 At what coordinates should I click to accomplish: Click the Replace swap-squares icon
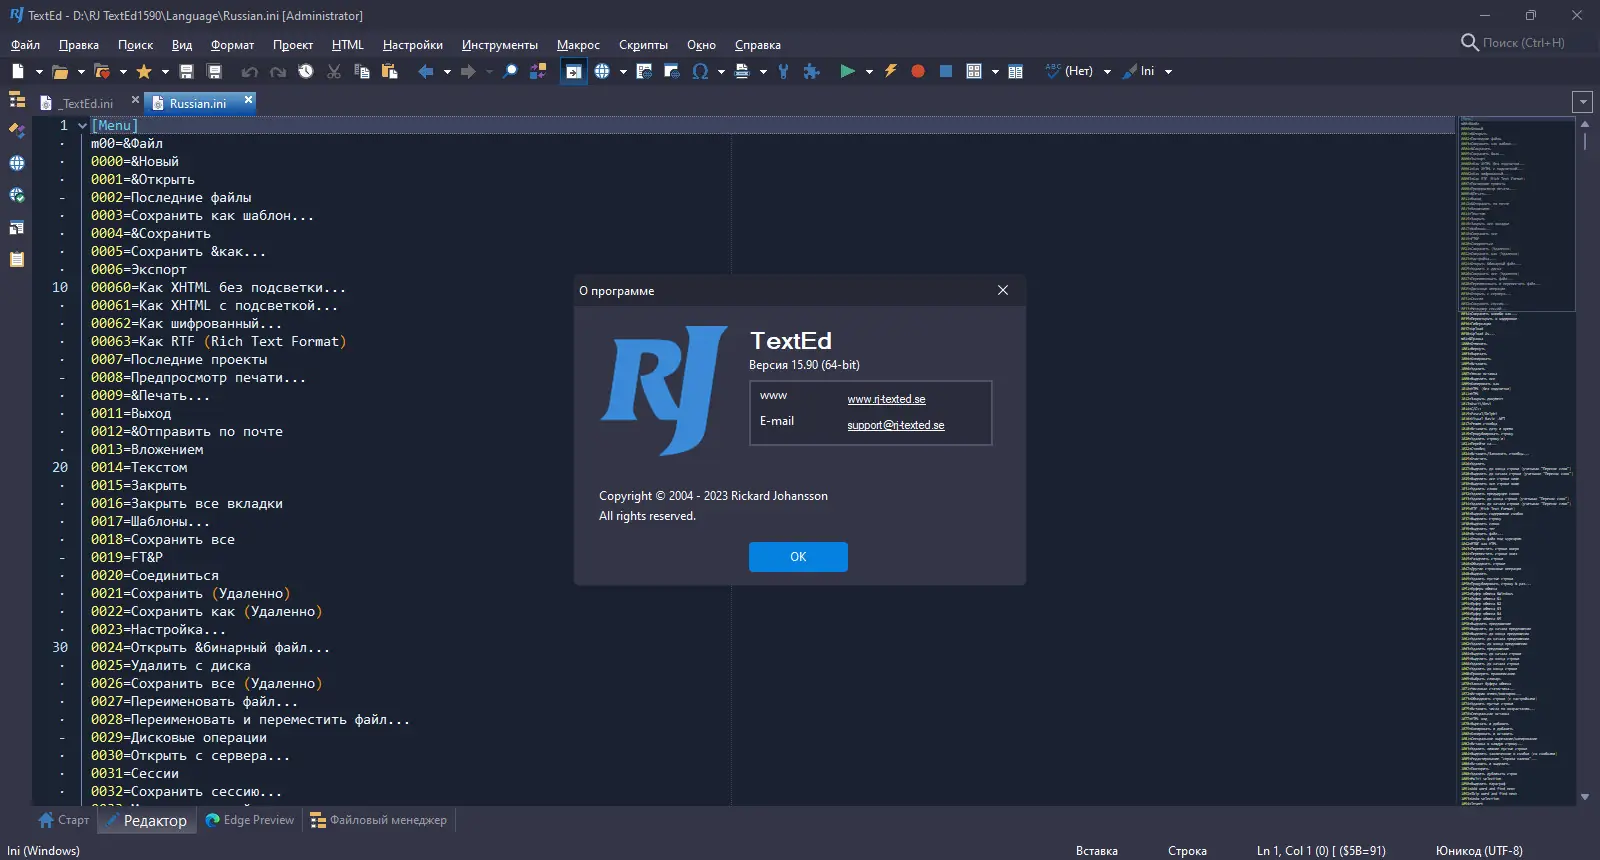click(538, 71)
